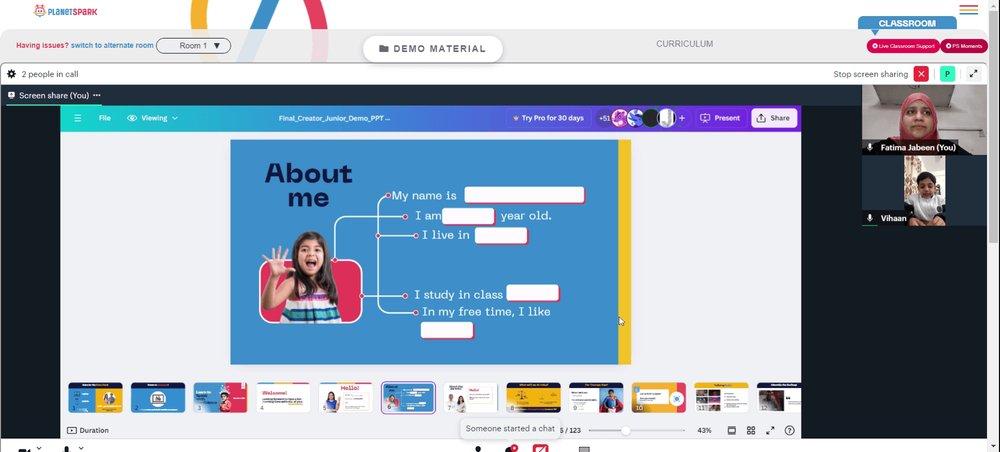Click the add collaborator plus icon
This screenshot has height=452, width=1000.
[x=682, y=118]
